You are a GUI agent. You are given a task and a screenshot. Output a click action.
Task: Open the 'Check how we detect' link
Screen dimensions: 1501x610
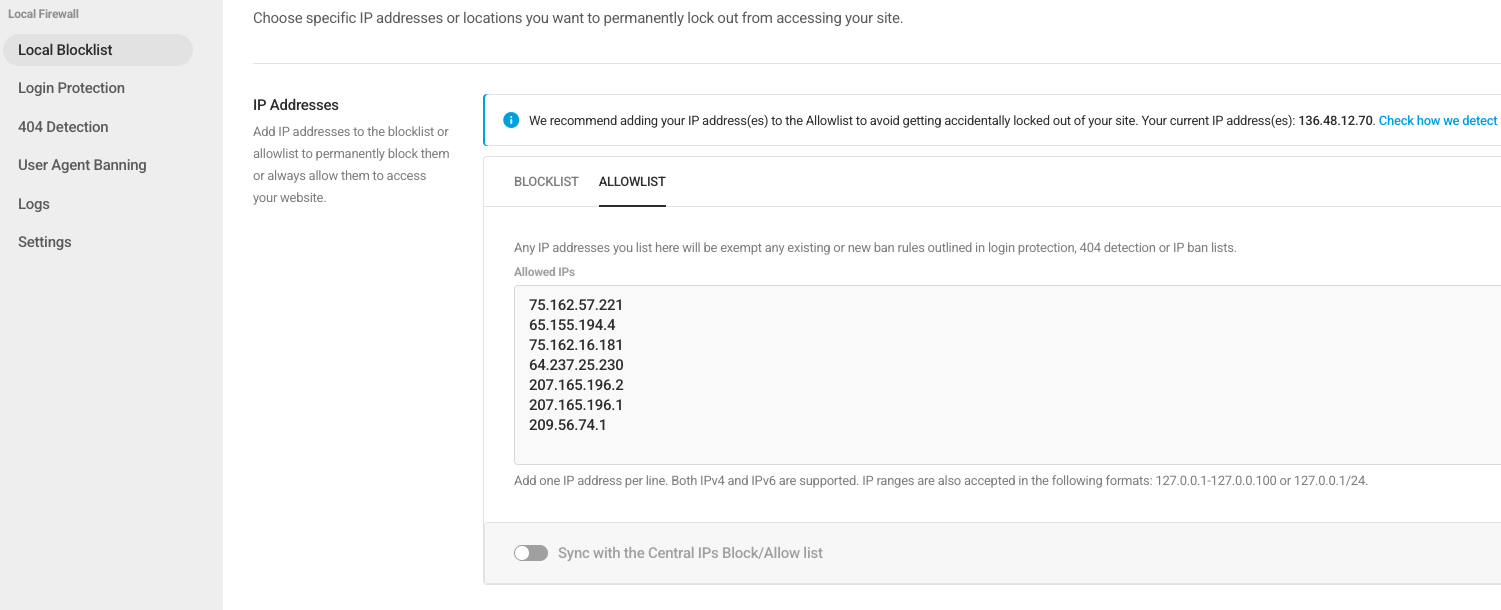click(1437, 121)
